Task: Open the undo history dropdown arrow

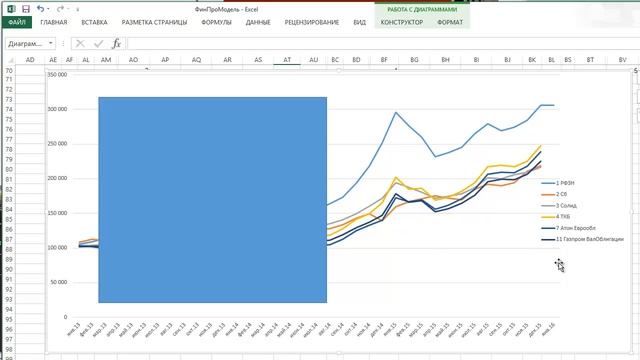Action: tap(48, 9)
